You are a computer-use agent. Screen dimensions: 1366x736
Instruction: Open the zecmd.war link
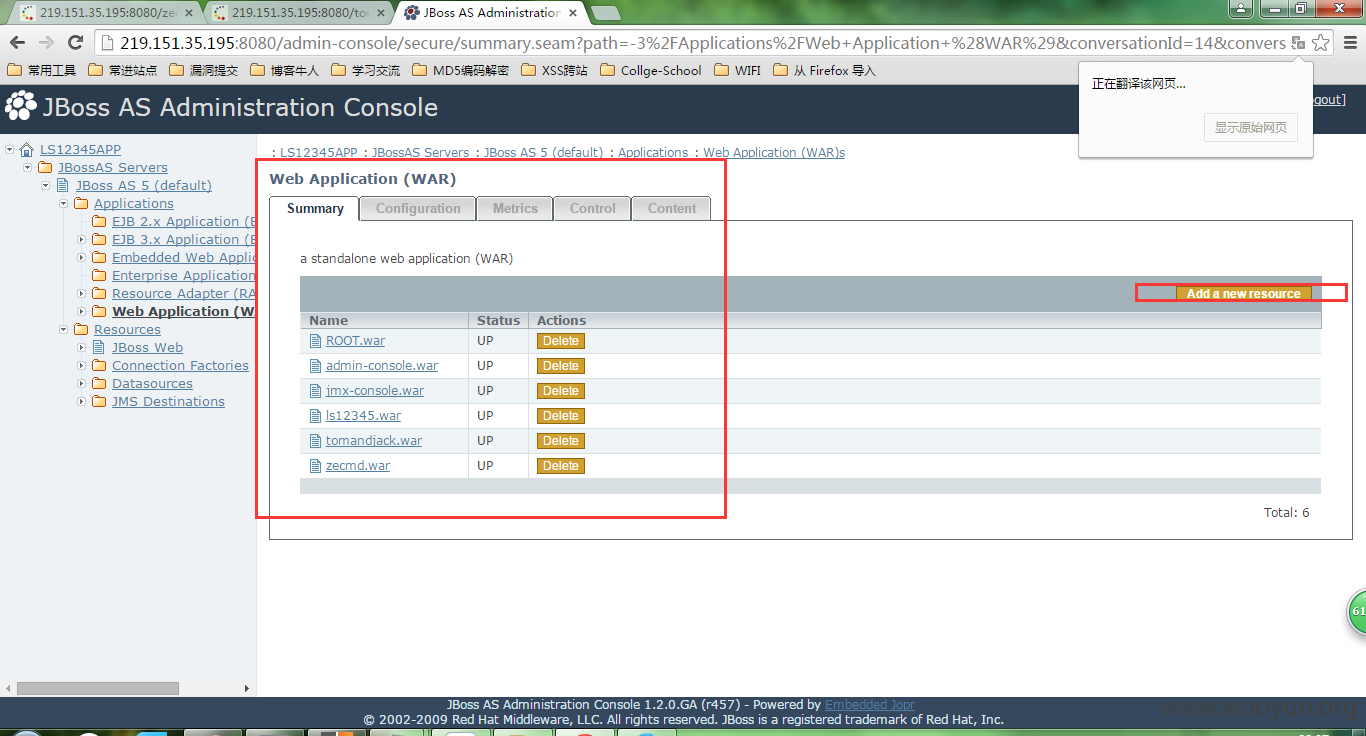click(x=358, y=466)
